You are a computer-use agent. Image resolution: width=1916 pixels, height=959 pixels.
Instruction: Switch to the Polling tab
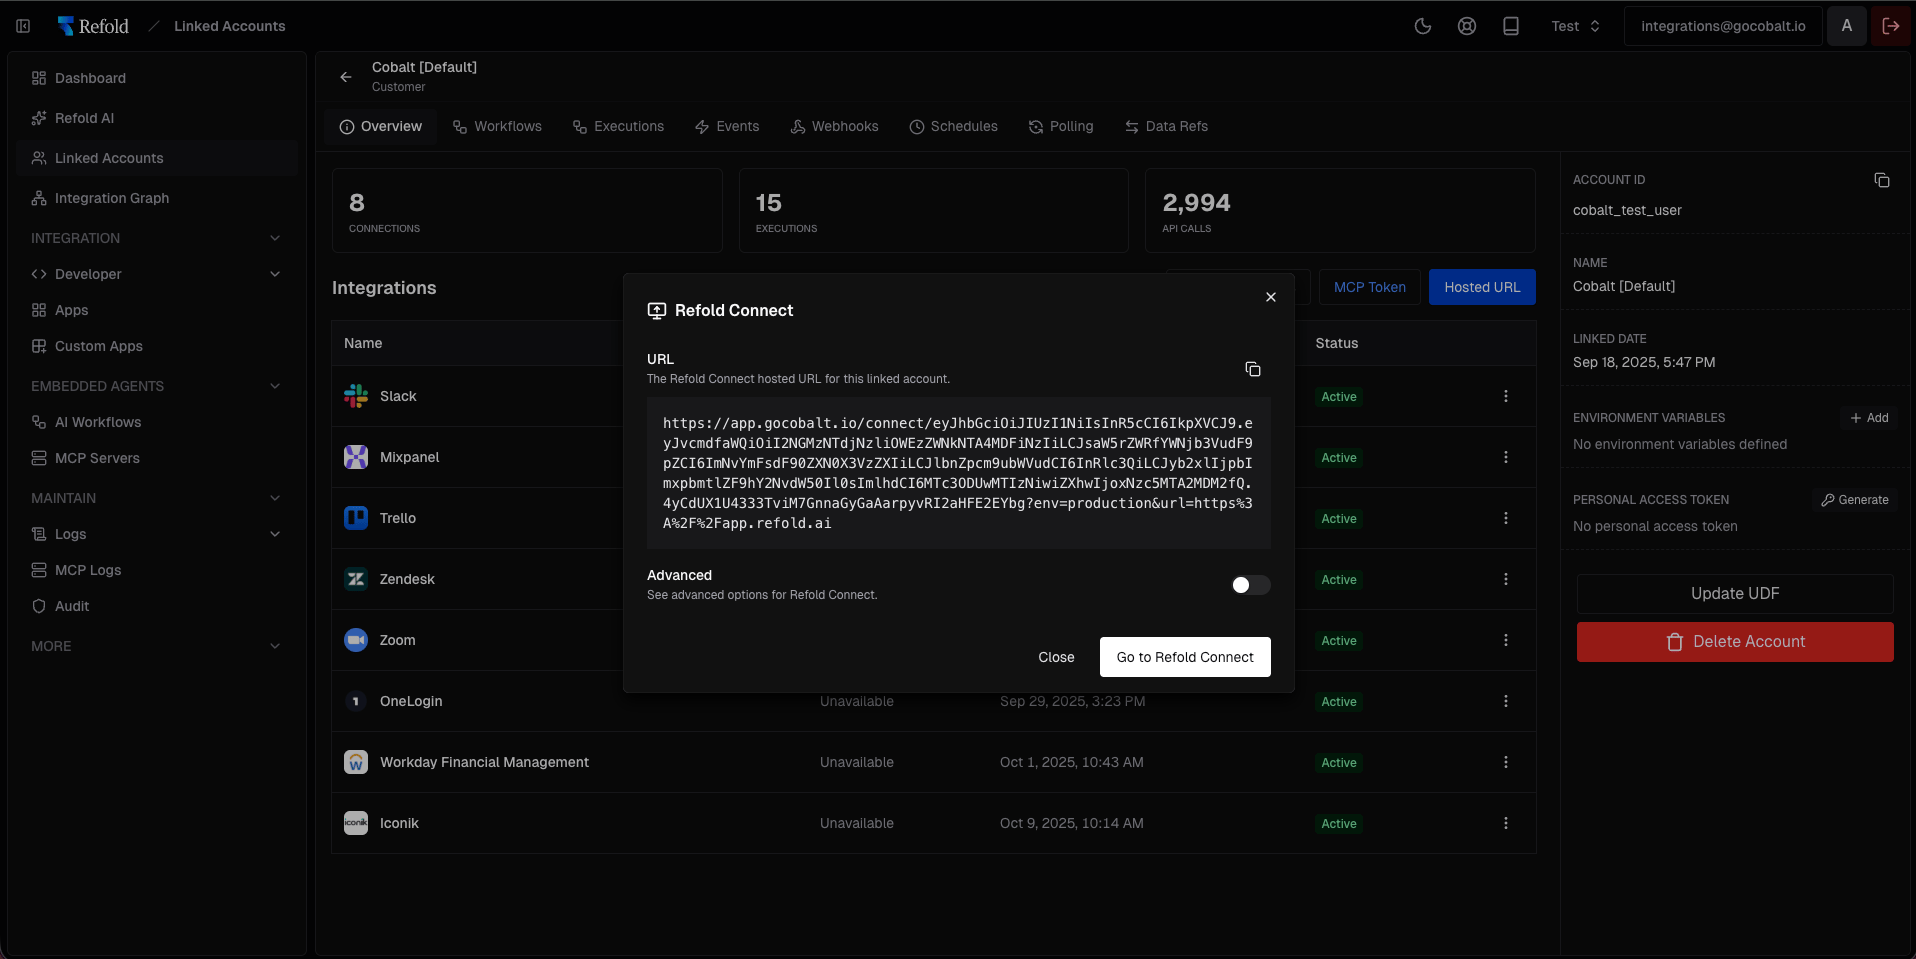tap(1061, 126)
